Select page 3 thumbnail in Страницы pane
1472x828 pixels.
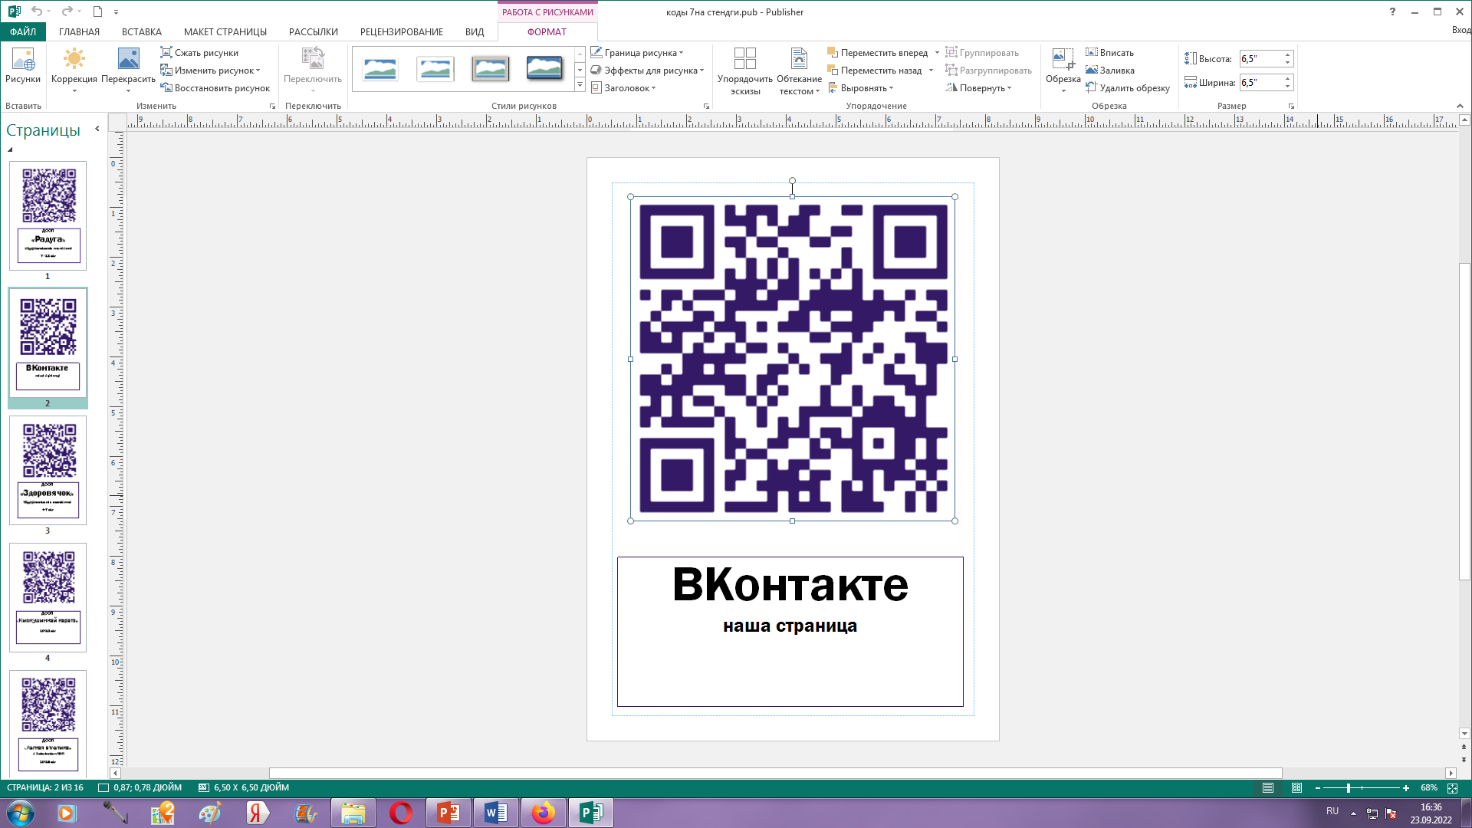tap(48, 470)
